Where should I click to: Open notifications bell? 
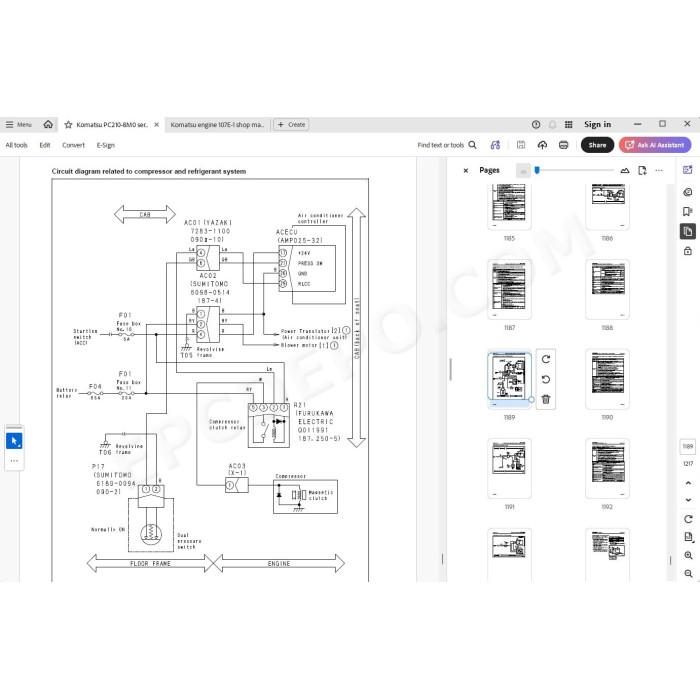point(552,125)
